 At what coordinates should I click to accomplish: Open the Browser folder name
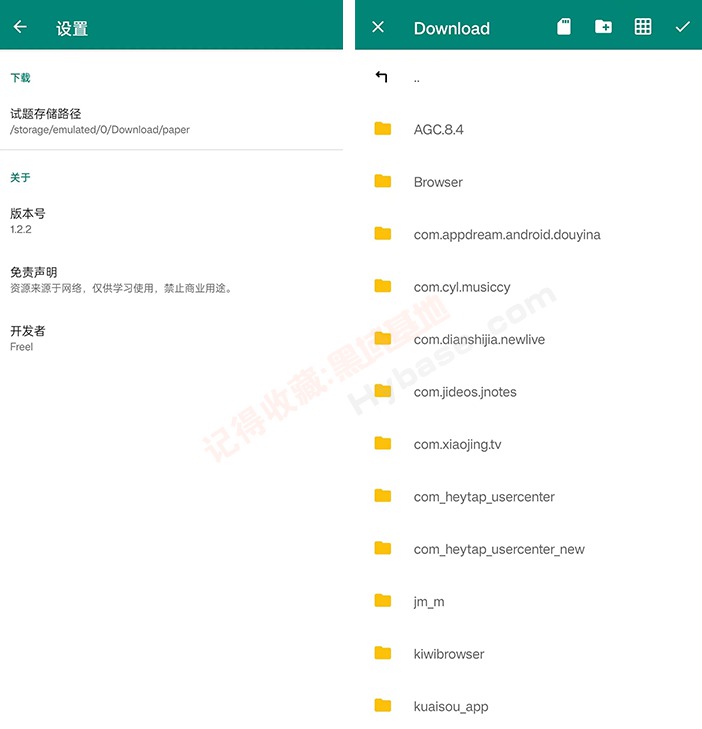pyautogui.click(x=438, y=182)
